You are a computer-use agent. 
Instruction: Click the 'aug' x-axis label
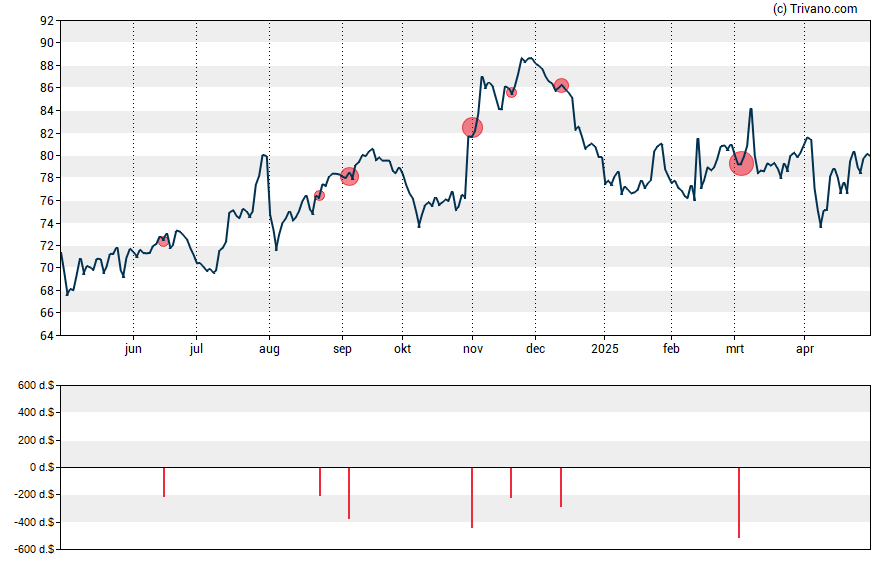(269, 349)
